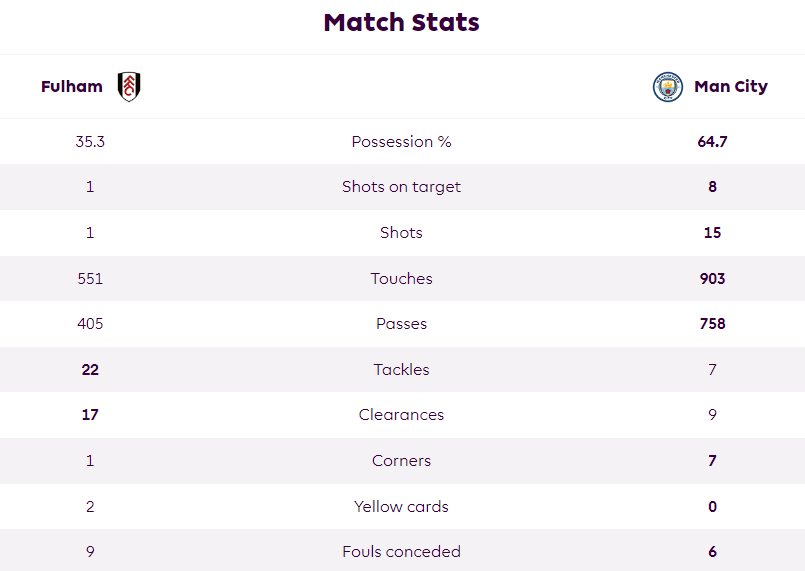805x571 pixels.
Task: Select Man City's 903 touches figure
Action: click(712, 278)
